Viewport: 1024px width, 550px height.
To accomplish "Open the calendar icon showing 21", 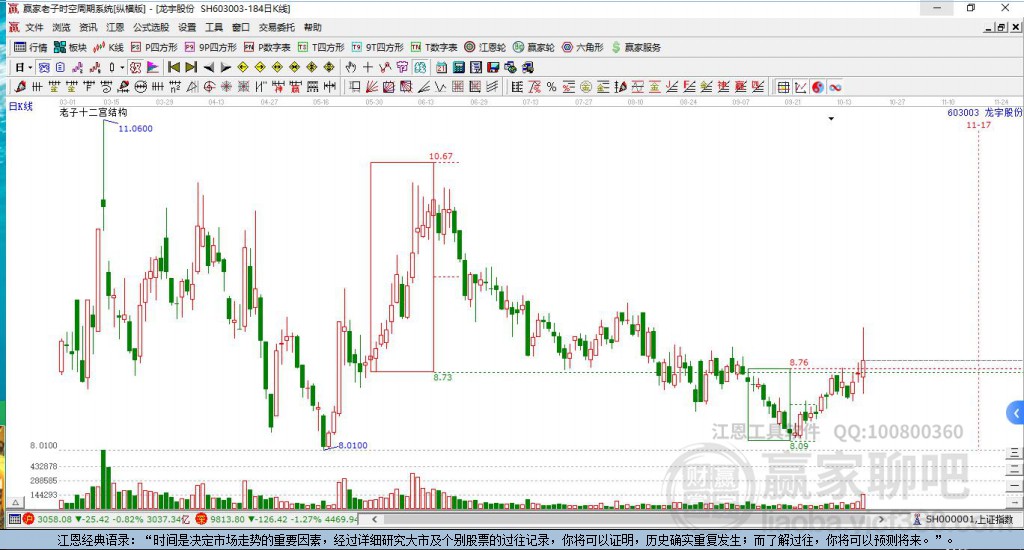I will (x=442, y=67).
